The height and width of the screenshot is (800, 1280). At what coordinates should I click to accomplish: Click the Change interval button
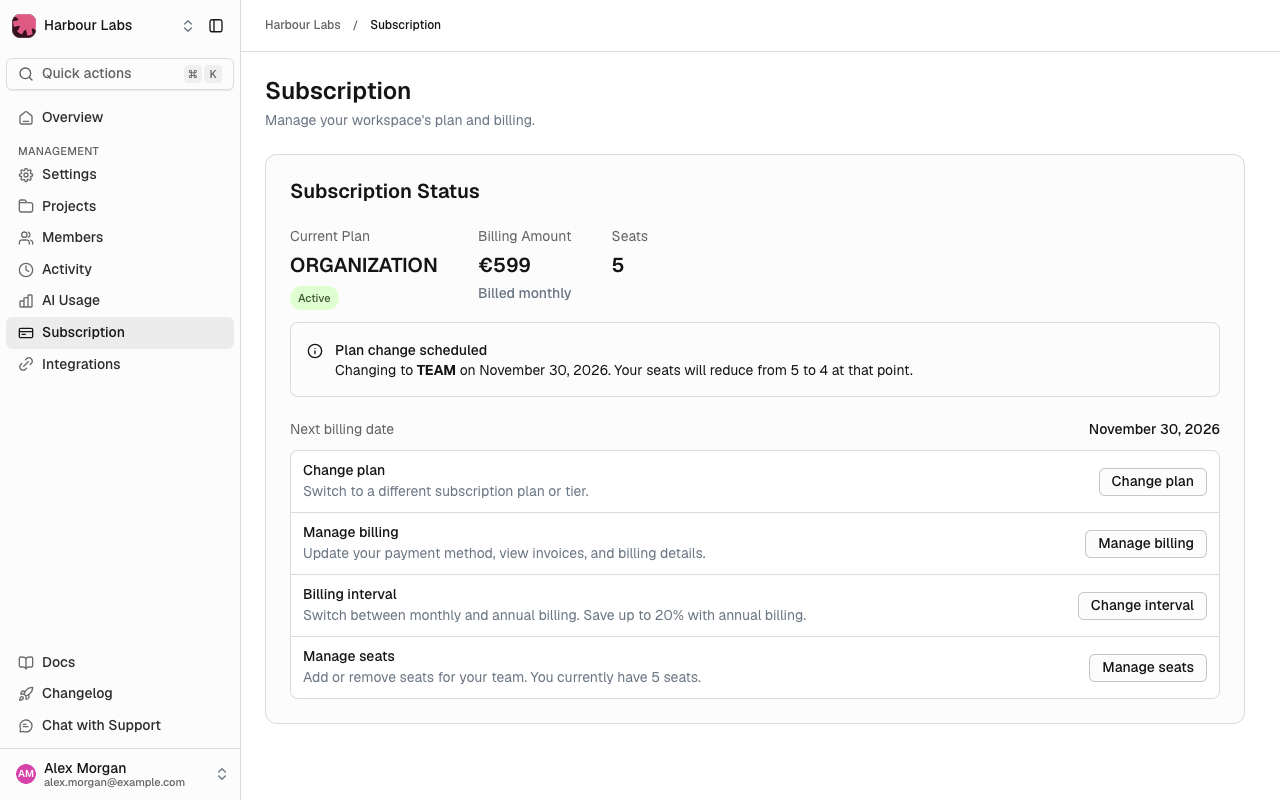coord(1142,606)
